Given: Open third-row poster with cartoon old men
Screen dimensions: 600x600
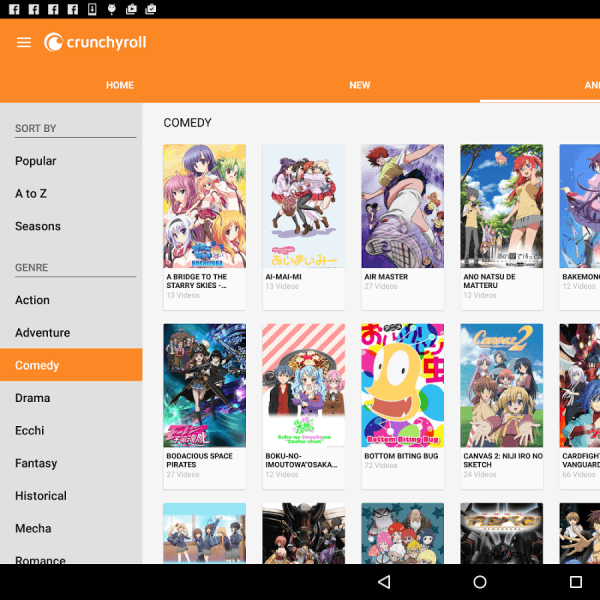Looking at the screenshot, I should 403,533.
